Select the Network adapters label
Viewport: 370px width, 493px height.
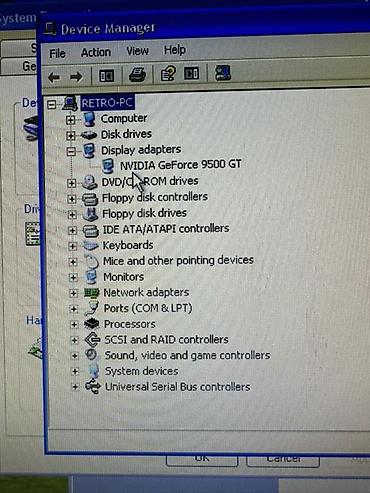click(146, 292)
